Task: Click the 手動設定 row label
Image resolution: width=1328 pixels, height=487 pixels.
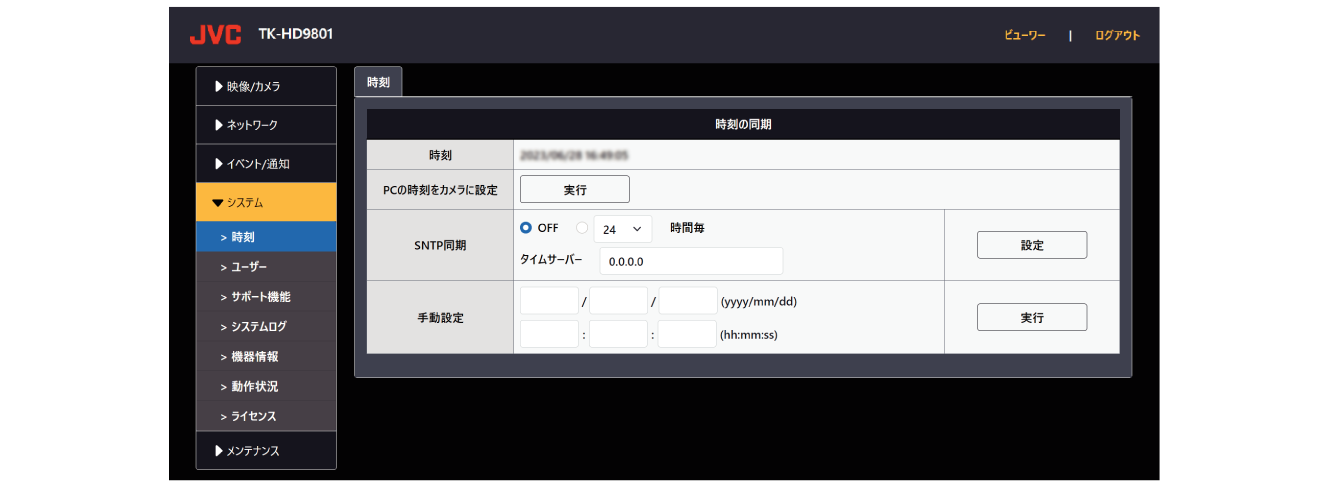Action: click(x=441, y=318)
